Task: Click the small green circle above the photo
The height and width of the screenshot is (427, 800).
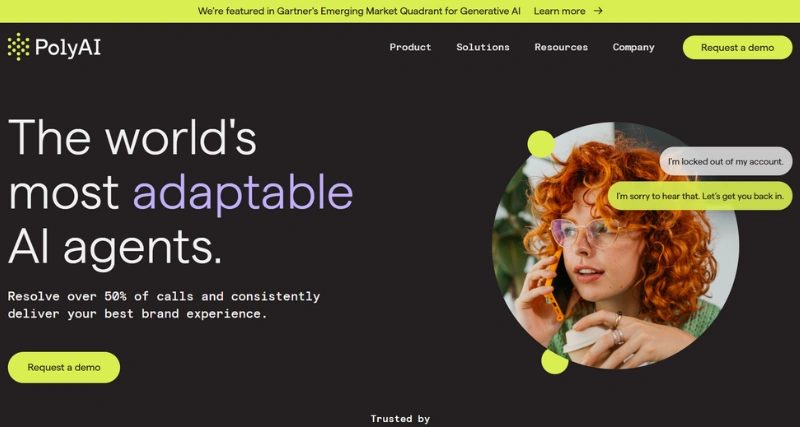Action: click(541, 144)
